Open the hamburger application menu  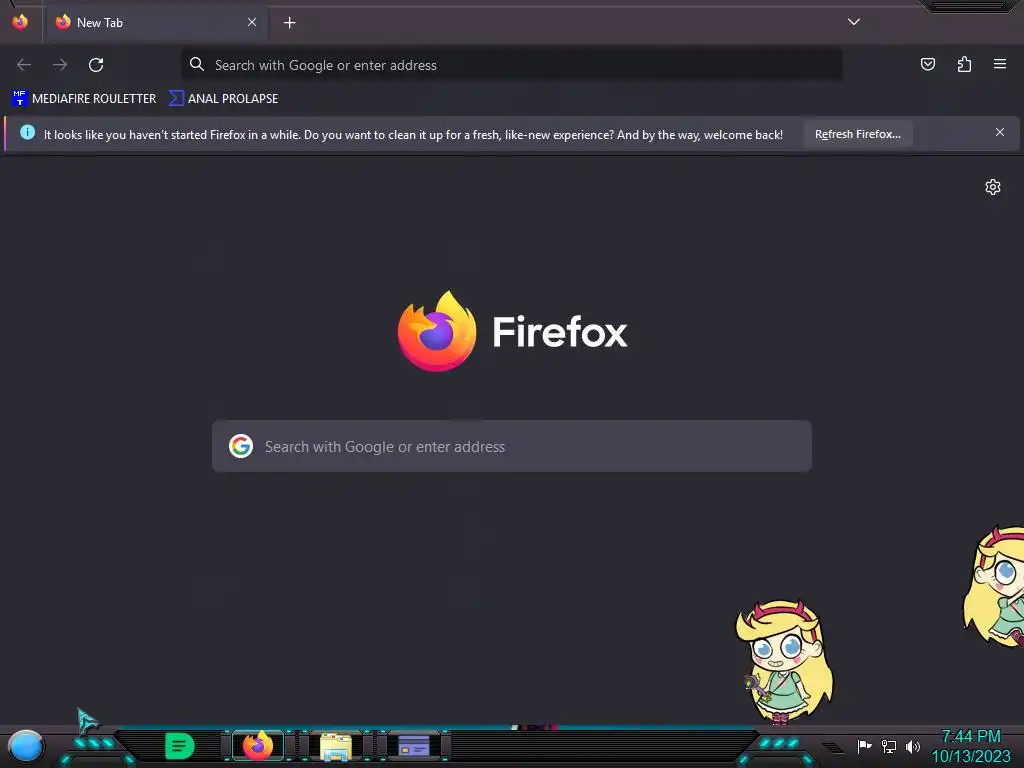(1000, 64)
